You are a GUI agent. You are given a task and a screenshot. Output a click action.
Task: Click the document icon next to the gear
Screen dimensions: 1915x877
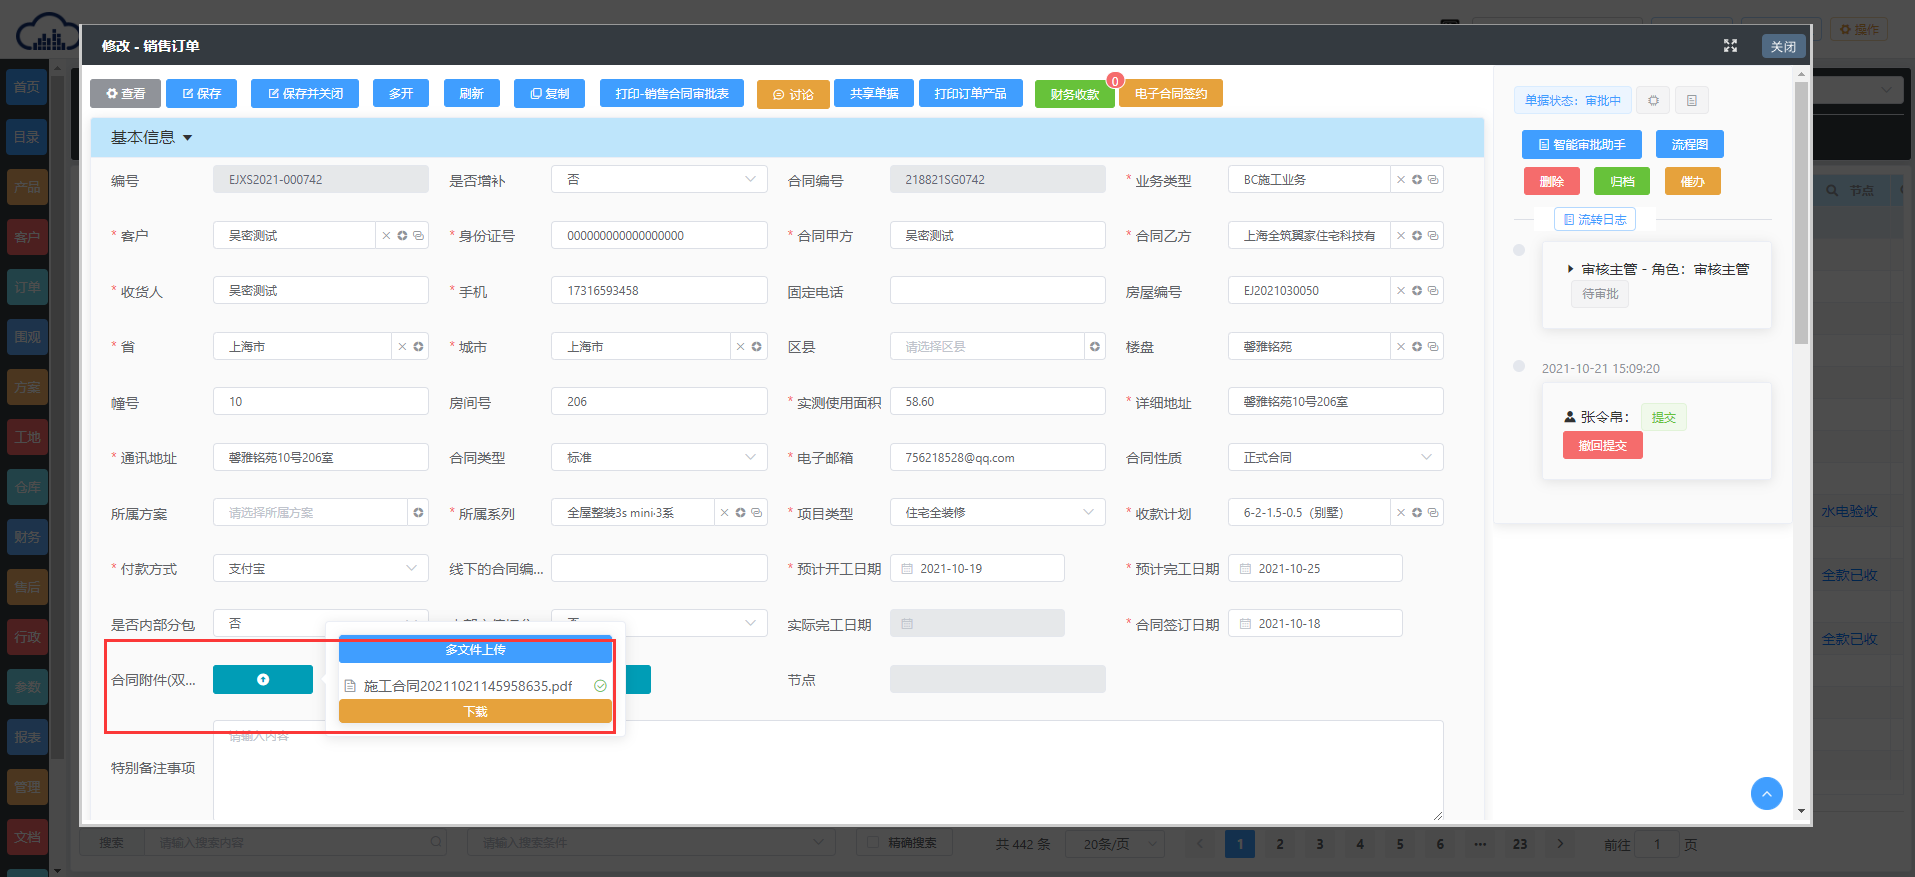coord(1691,101)
